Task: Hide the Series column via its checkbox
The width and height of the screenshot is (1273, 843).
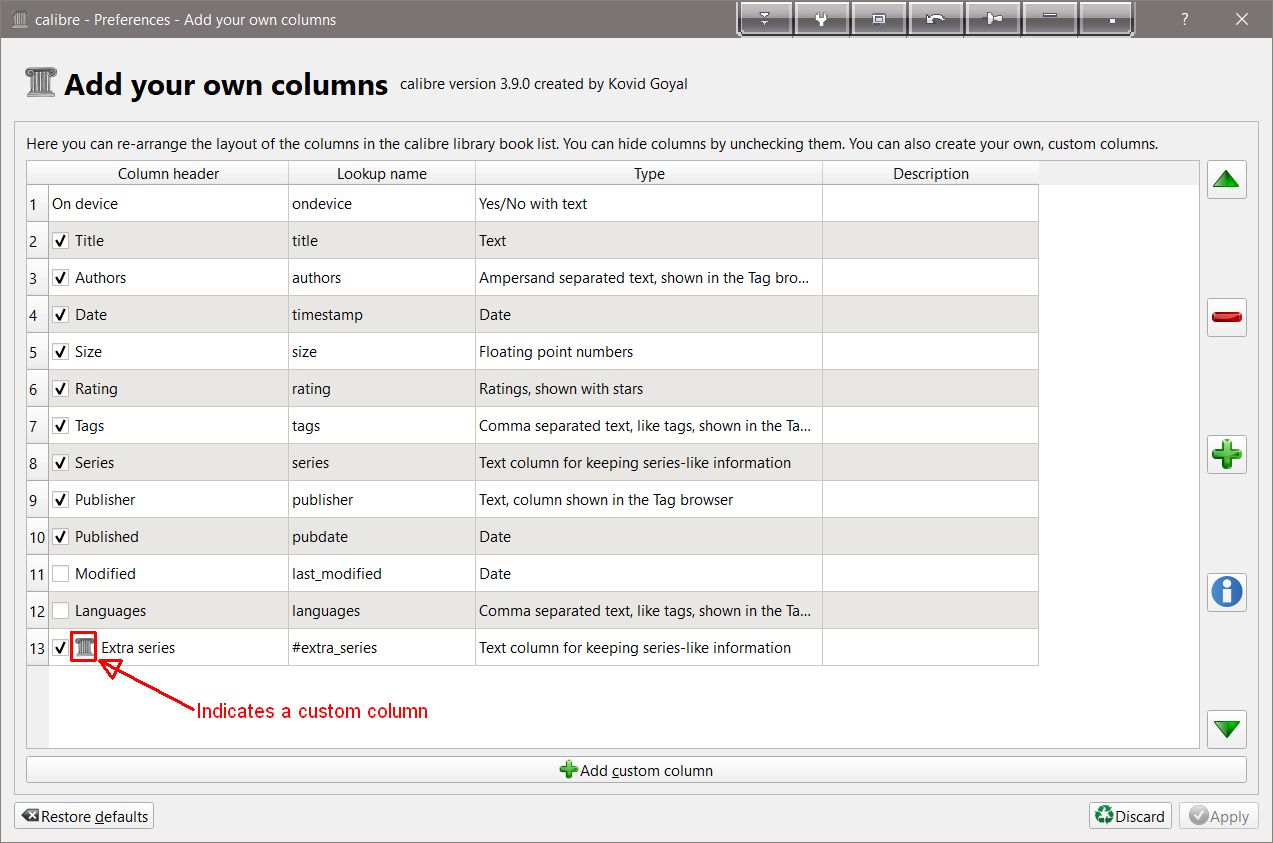Action: [x=61, y=463]
